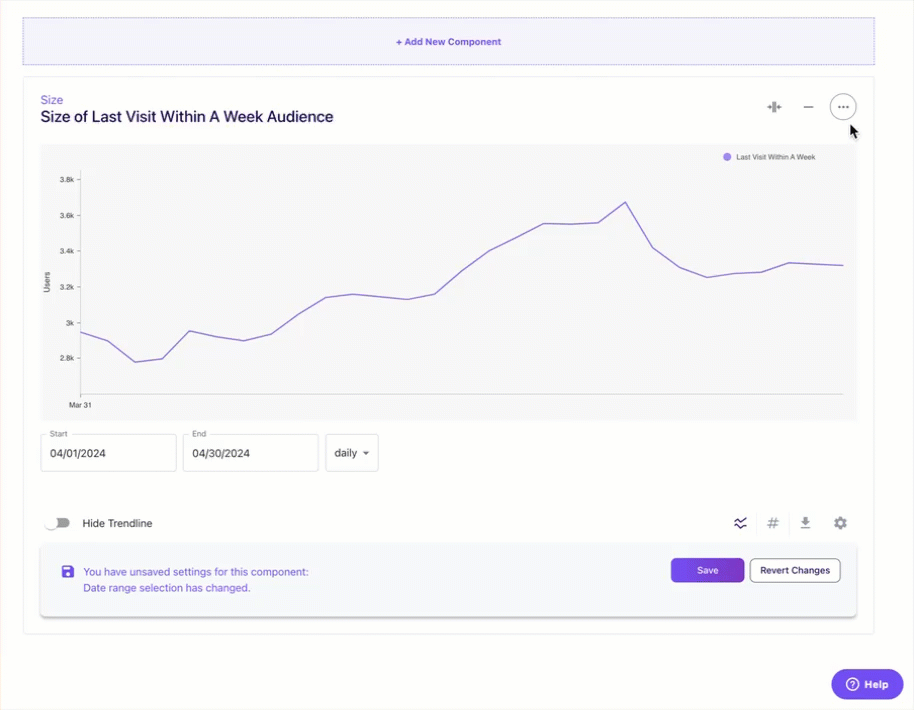Toggle Last Visit Within A Week legend

(769, 157)
